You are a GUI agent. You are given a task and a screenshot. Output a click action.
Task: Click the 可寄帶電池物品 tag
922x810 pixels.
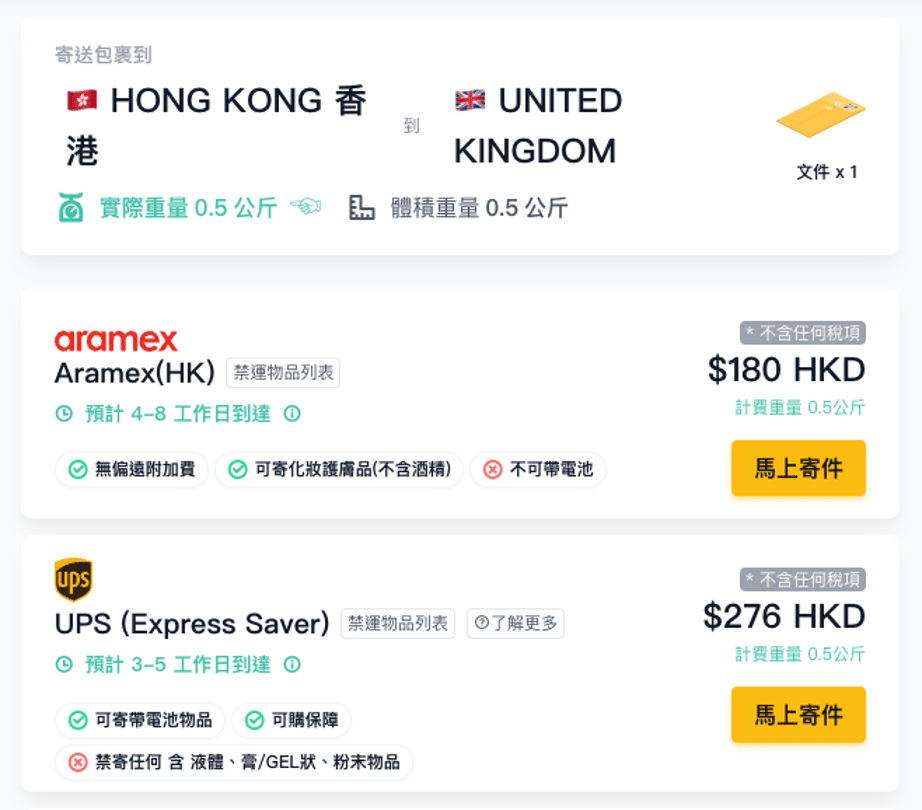click(x=140, y=720)
